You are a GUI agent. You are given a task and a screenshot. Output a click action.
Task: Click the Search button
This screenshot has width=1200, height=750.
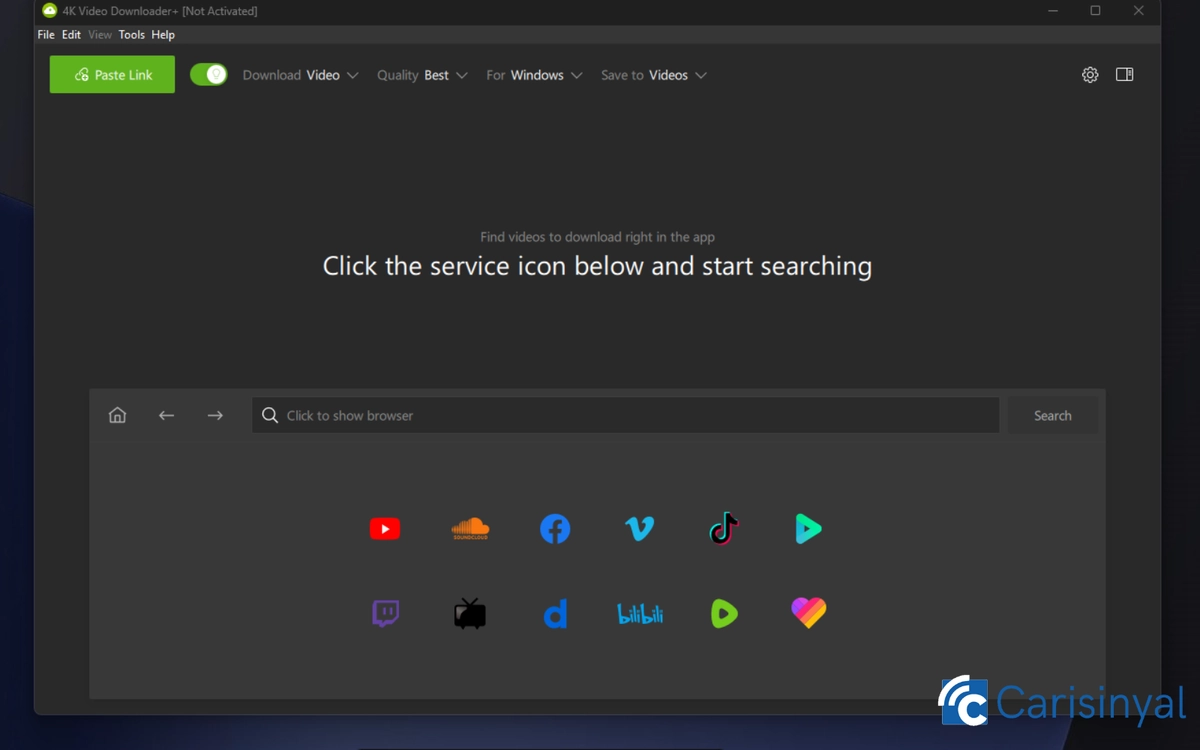(x=1052, y=415)
